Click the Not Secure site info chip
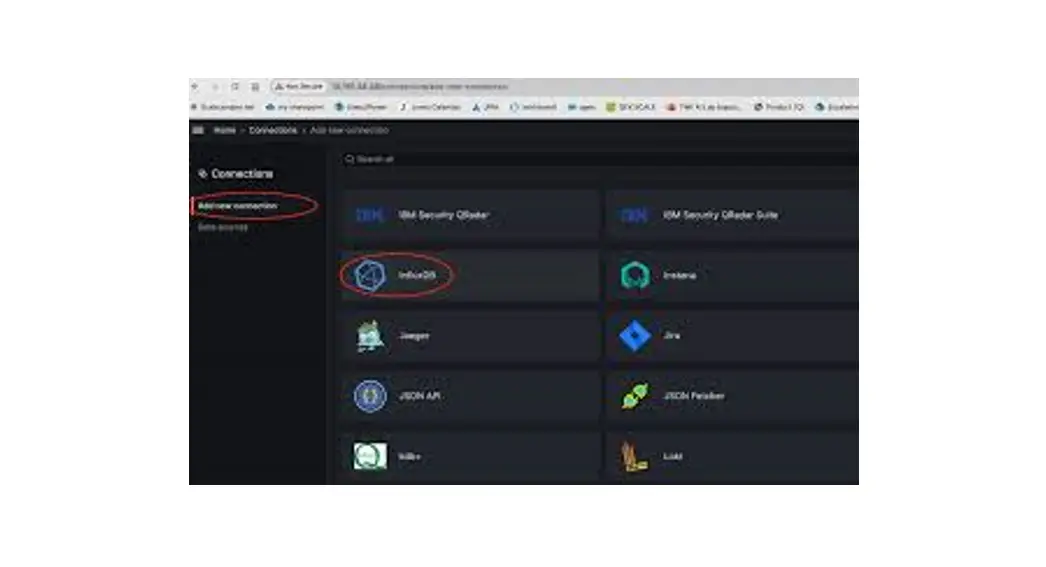Viewport: 1046px width, 567px height. (299, 87)
